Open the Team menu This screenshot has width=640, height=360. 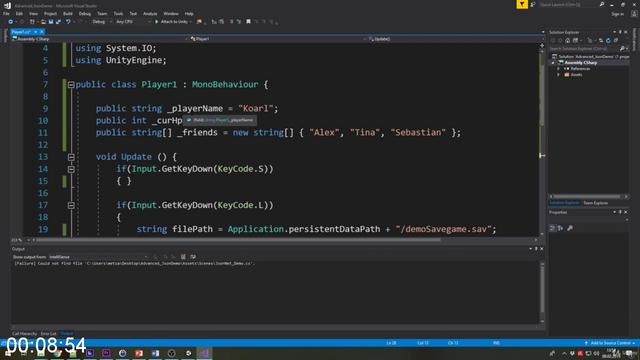[102, 14]
